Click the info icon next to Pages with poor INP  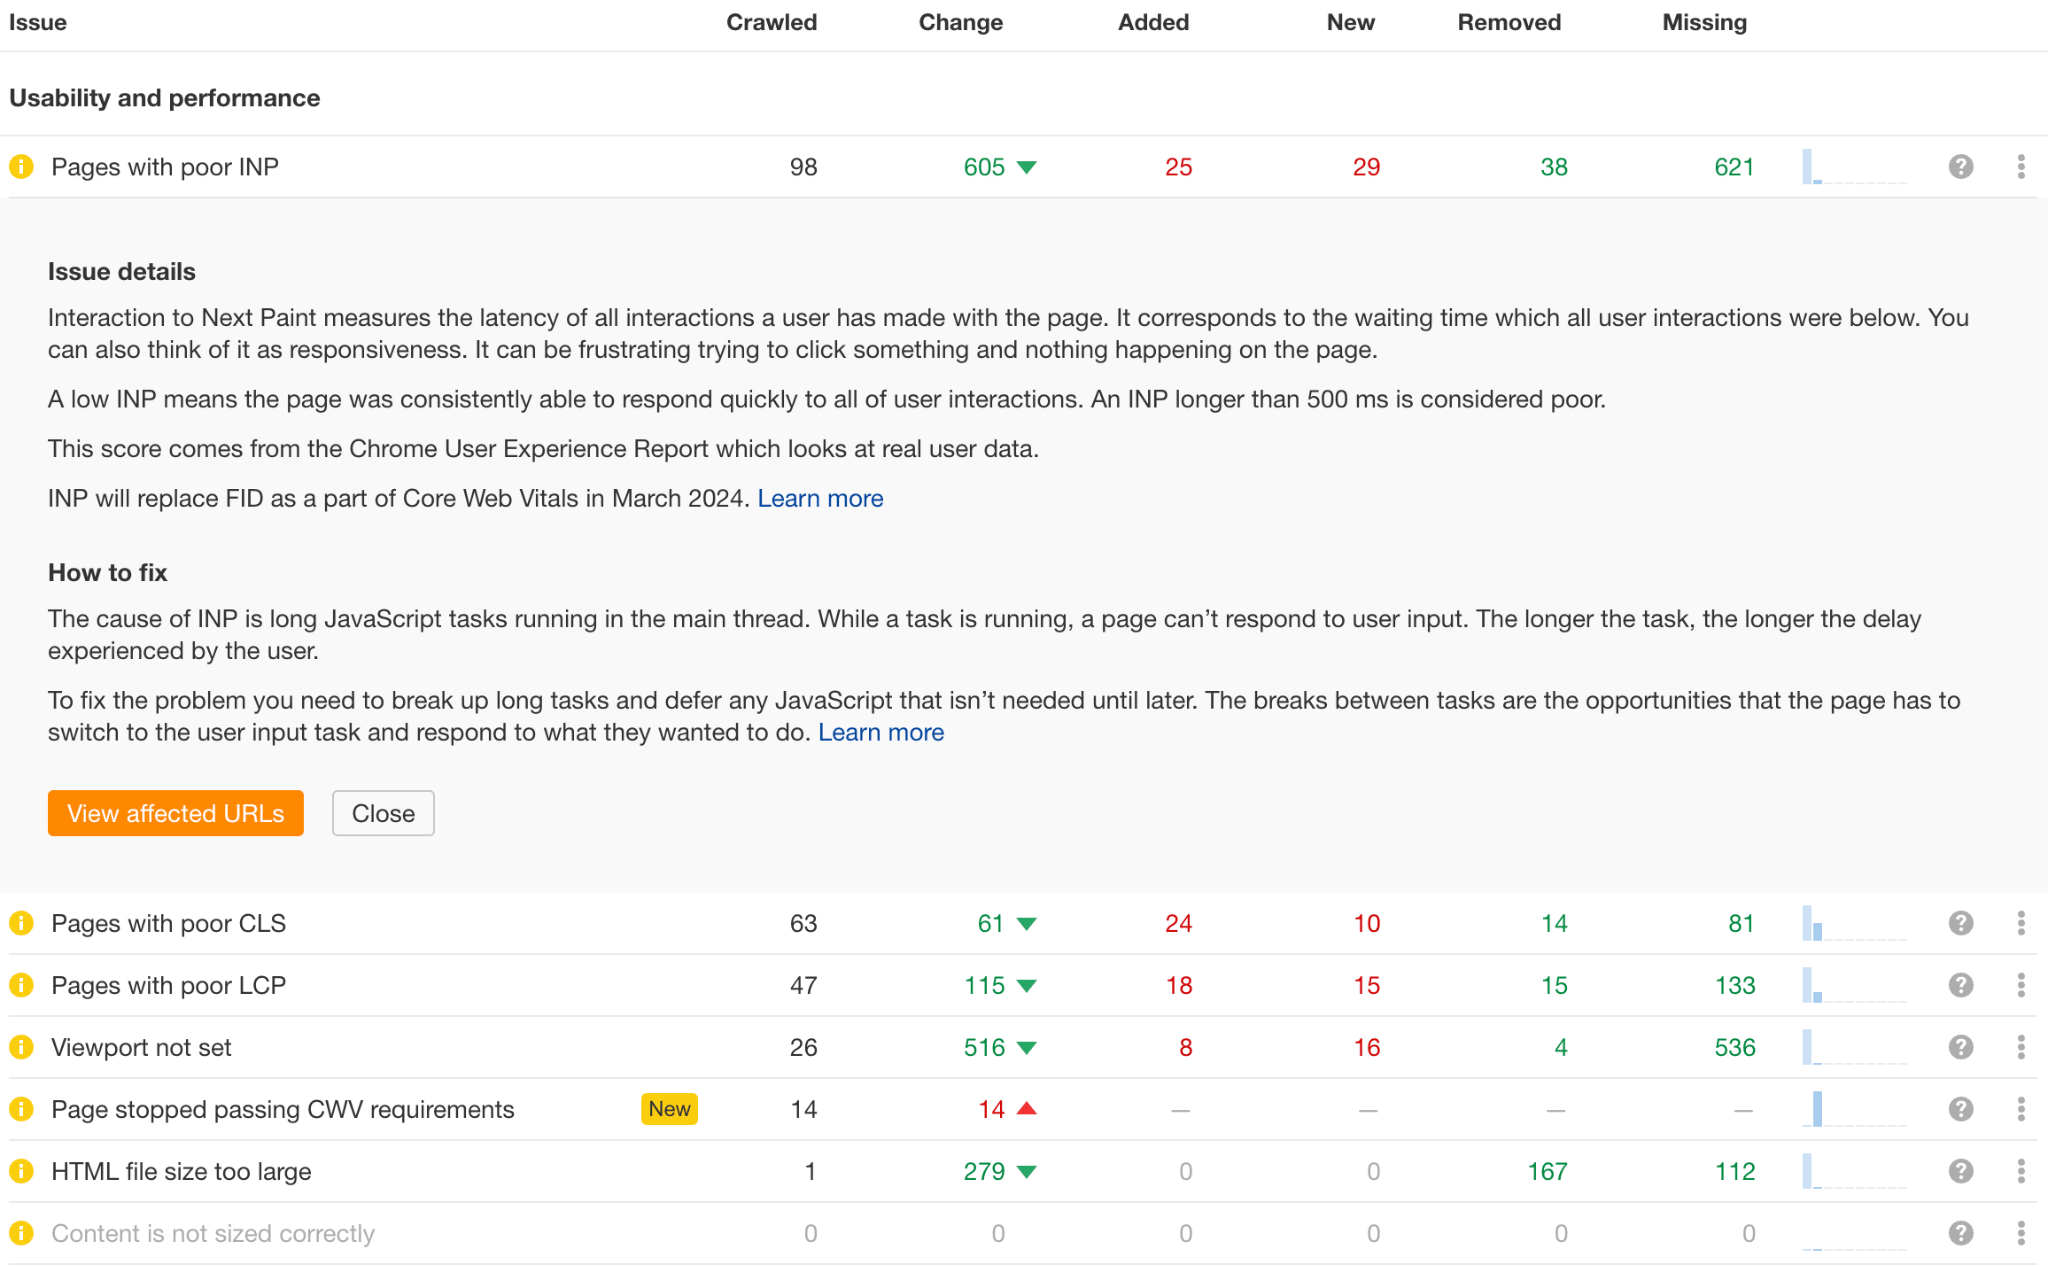coord(22,167)
